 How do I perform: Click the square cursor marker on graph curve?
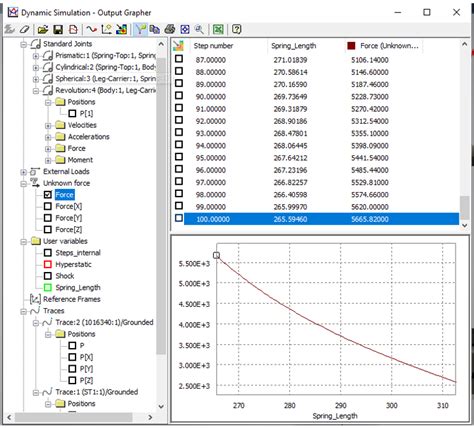click(216, 255)
